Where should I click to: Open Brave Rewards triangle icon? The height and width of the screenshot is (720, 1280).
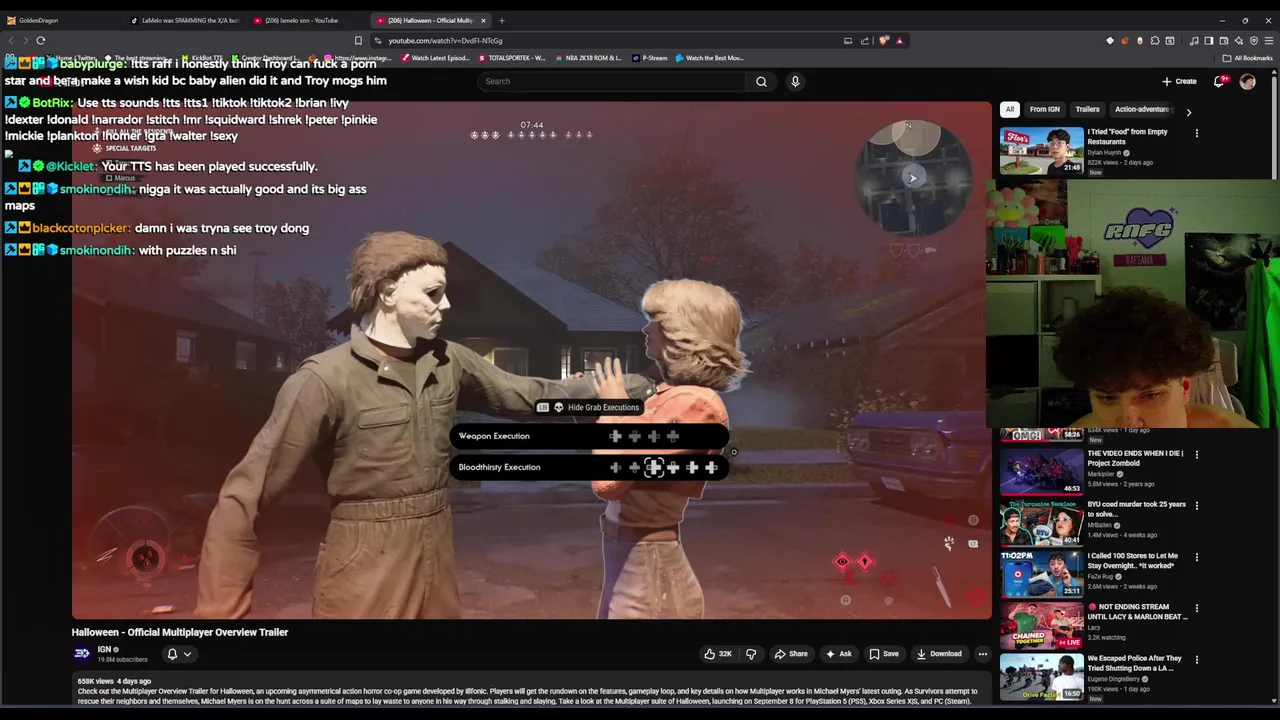coord(899,41)
